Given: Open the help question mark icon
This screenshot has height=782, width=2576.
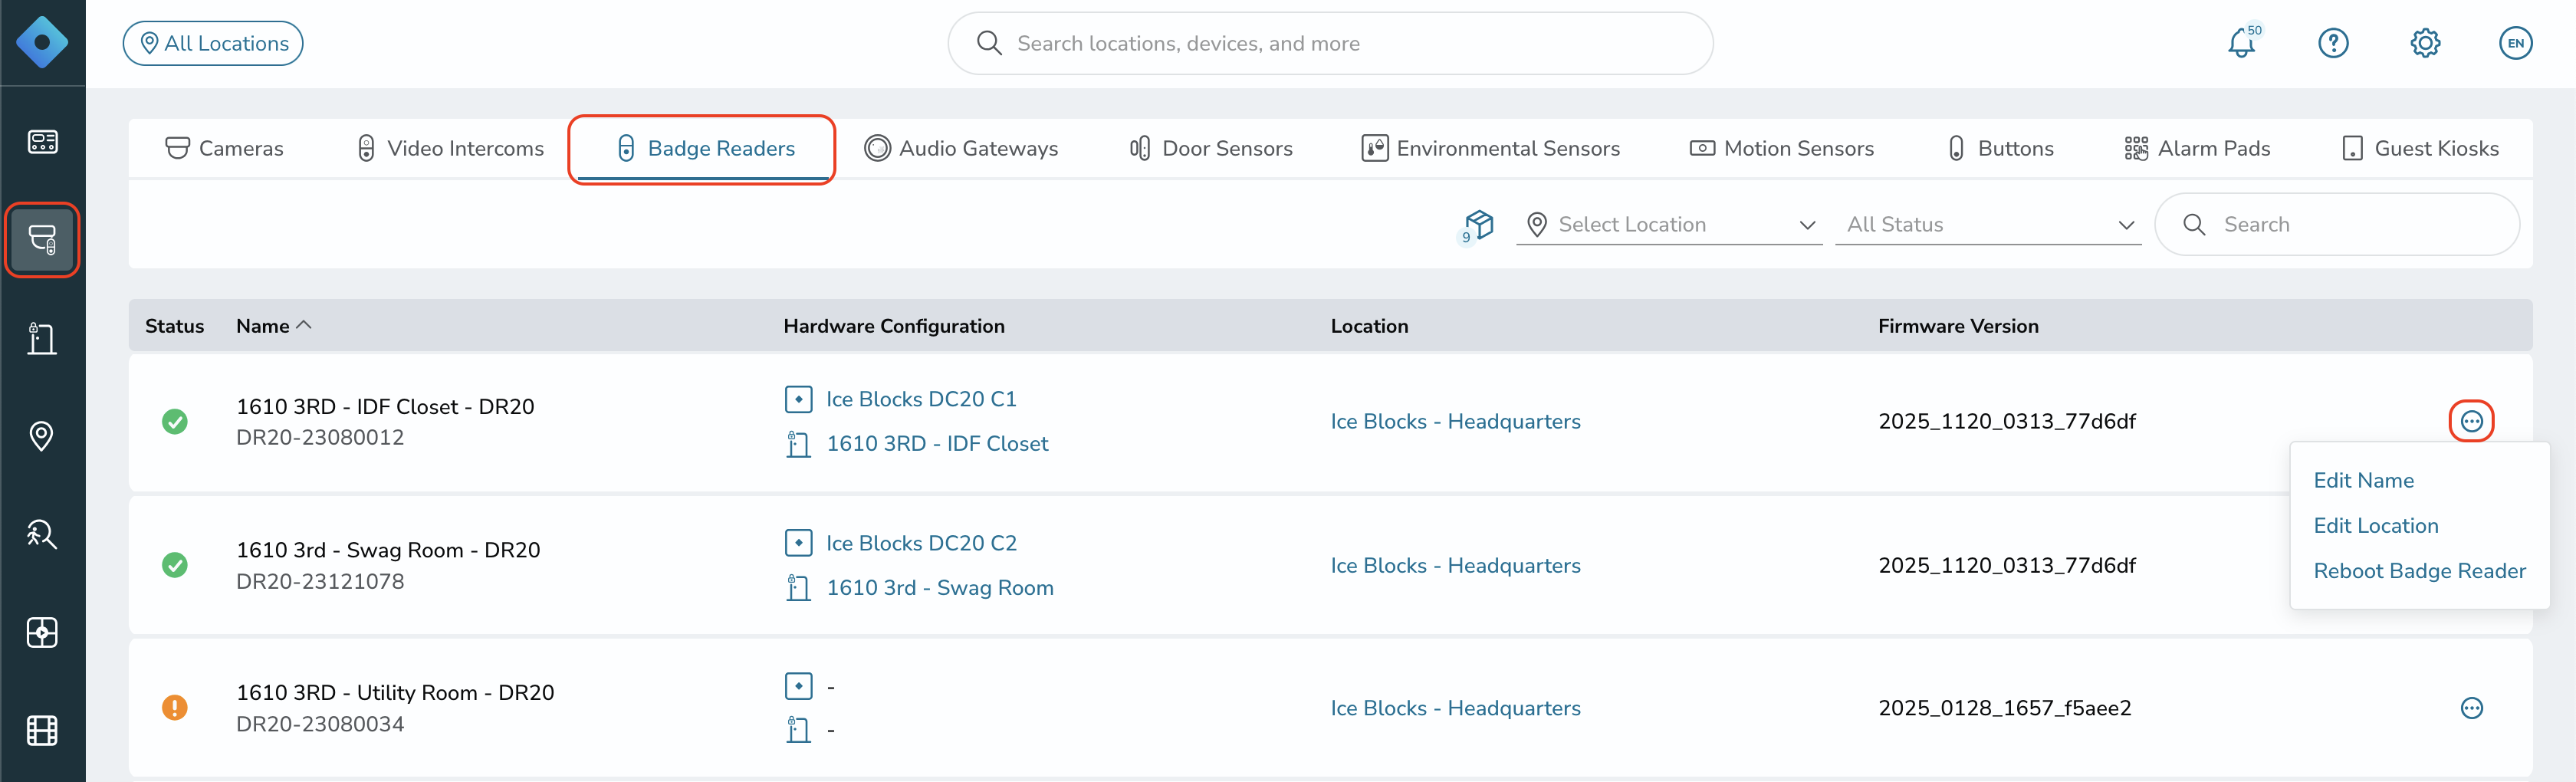Looking at the screenshot, I should coord(2333,43).
